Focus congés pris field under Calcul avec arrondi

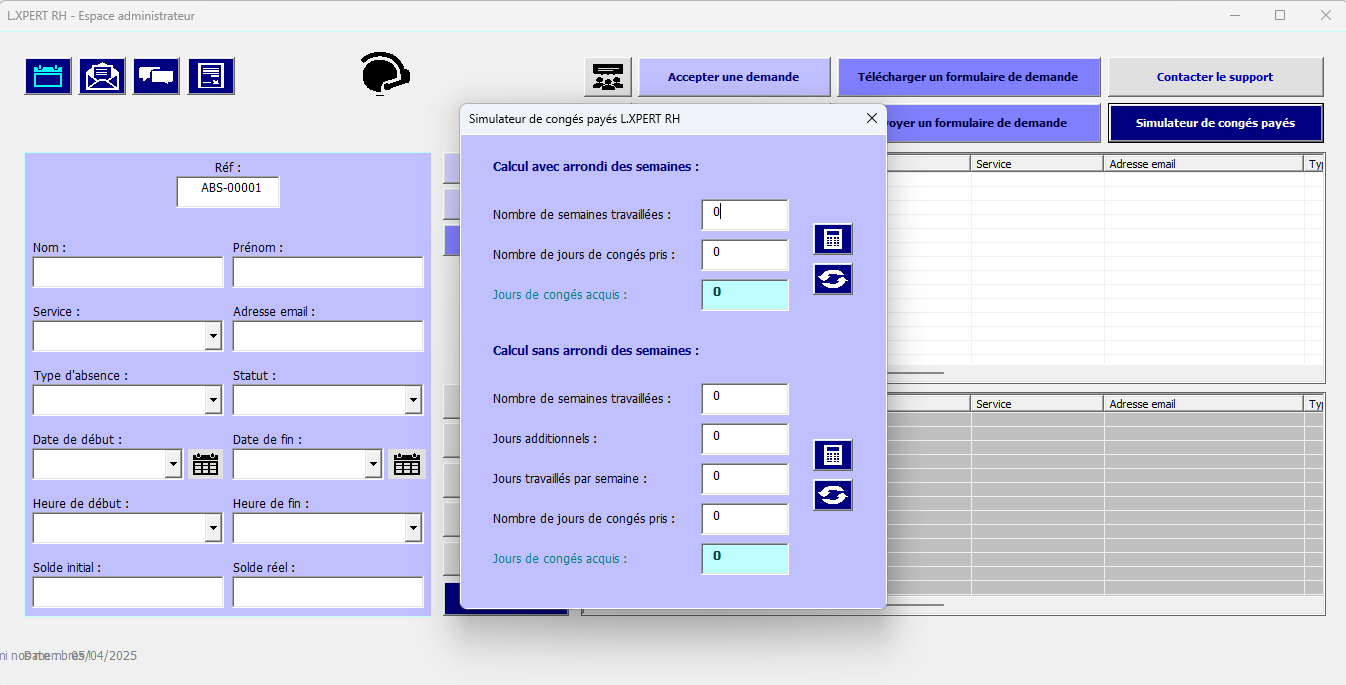point(745,255)
